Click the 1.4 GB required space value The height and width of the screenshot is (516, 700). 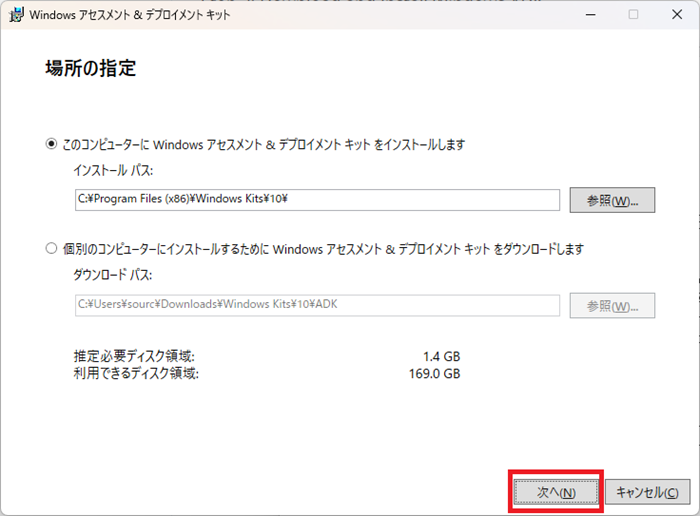(x=441, y=356)
